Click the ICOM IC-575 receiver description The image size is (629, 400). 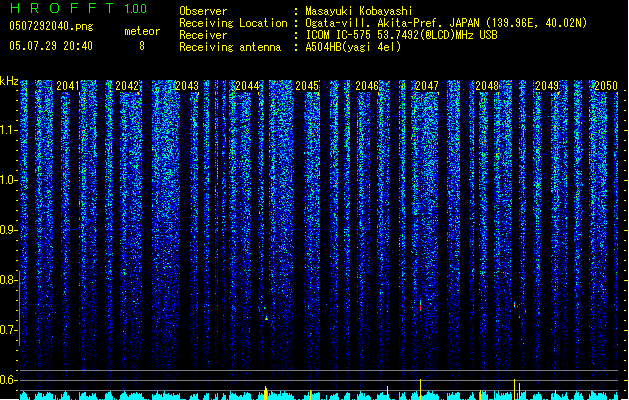(x=402, y=35)
